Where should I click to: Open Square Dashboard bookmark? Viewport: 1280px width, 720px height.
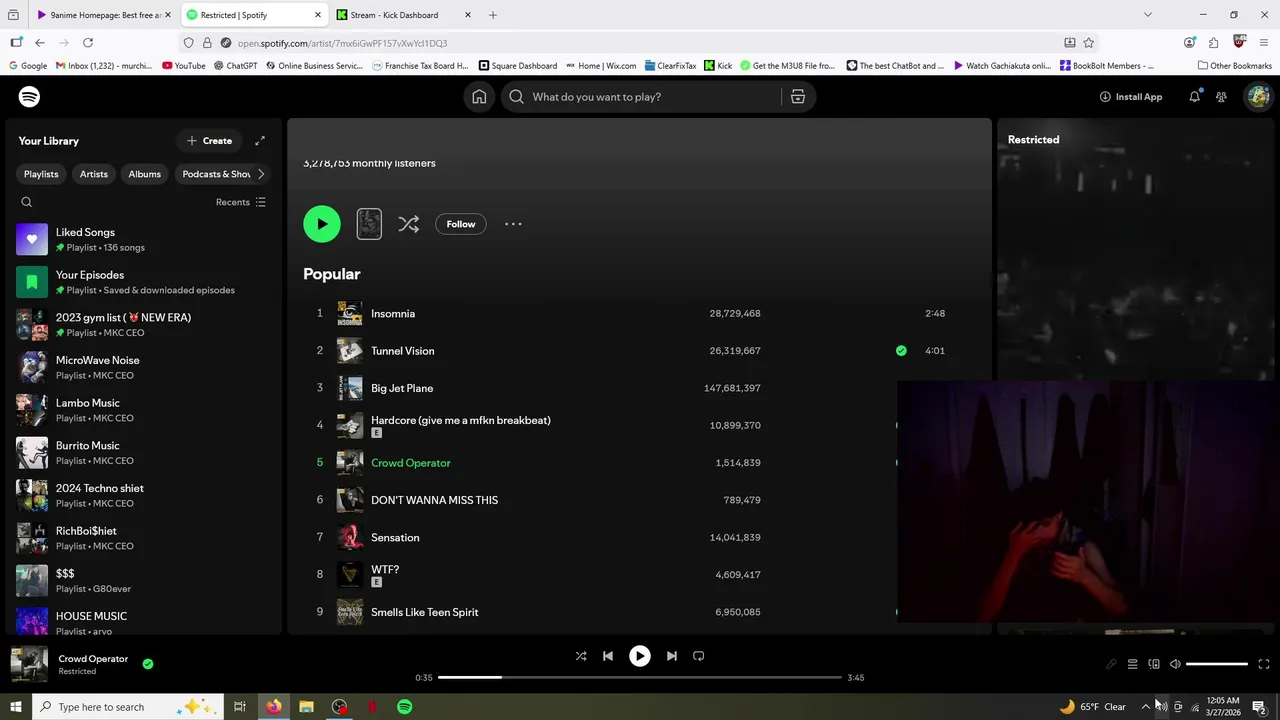(x=517, y=66)
